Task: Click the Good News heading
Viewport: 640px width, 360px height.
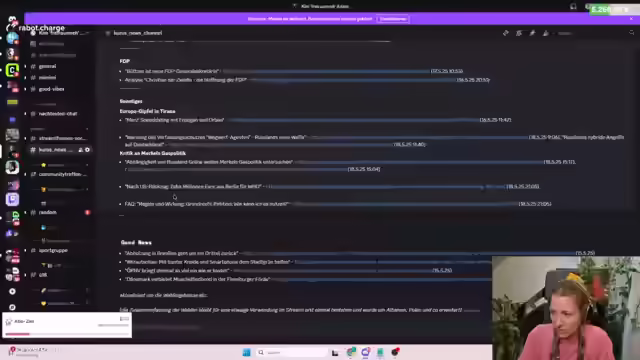Action: (x=136, y=242)
